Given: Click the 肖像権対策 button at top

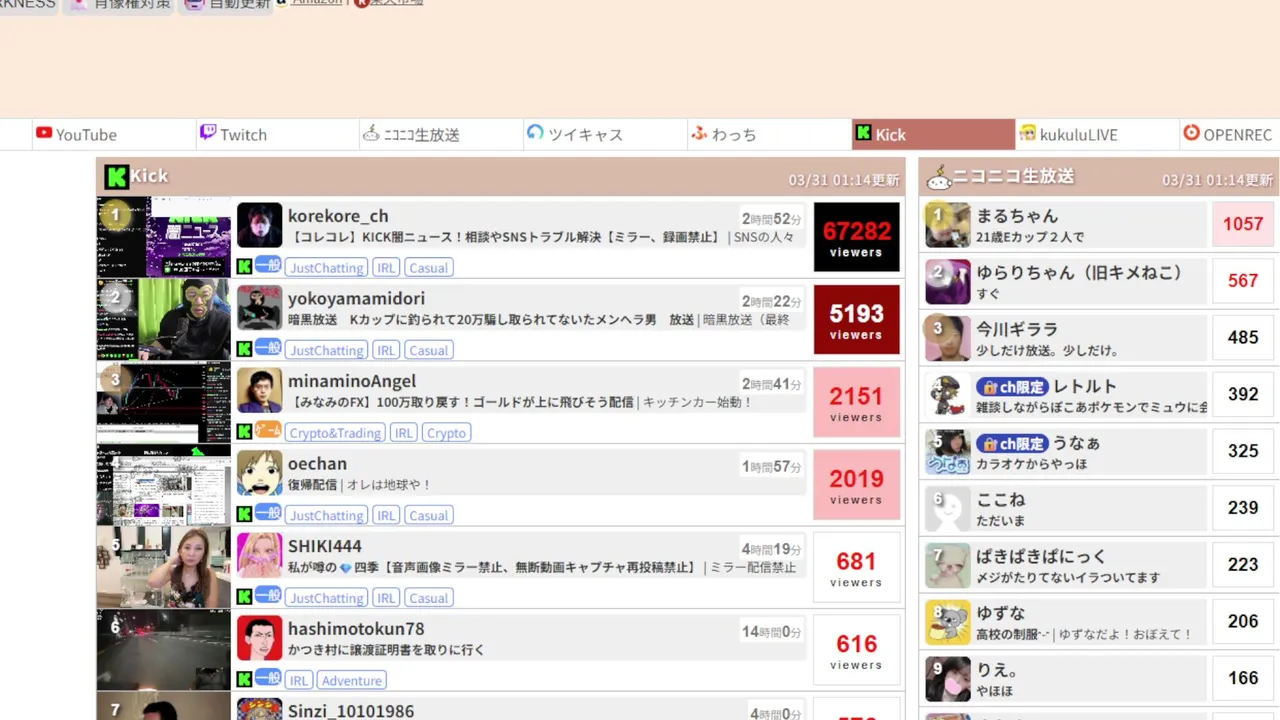Looking at the screenshot, I should (120, 5).
